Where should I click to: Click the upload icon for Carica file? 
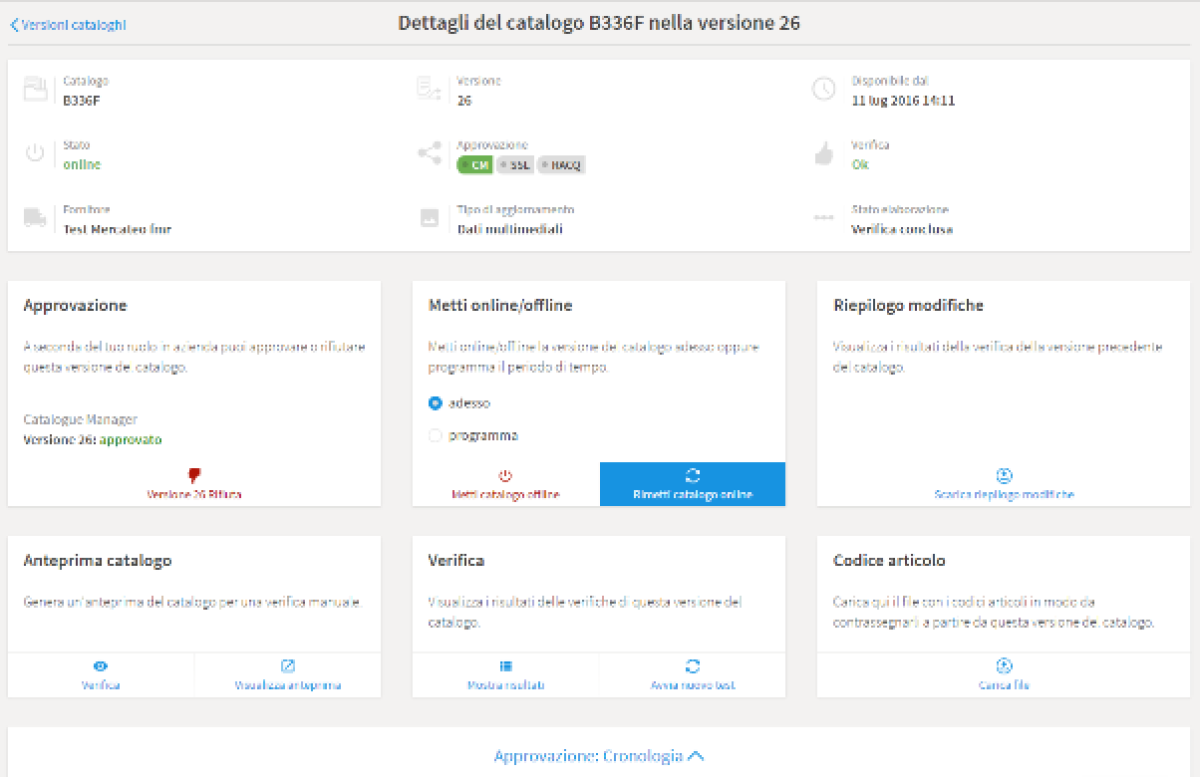(1004, 666)
